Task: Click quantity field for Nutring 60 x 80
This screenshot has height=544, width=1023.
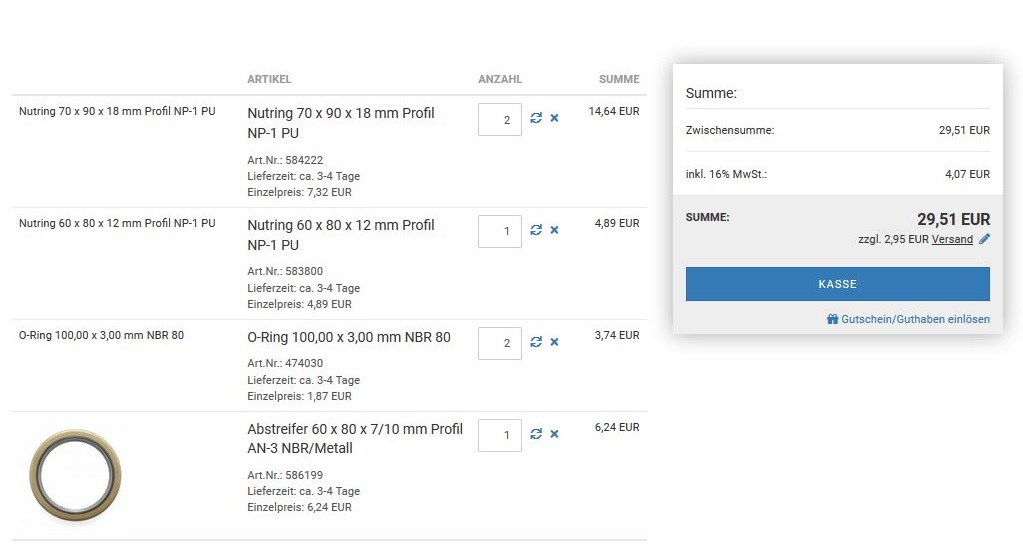Action: (500, 232)
